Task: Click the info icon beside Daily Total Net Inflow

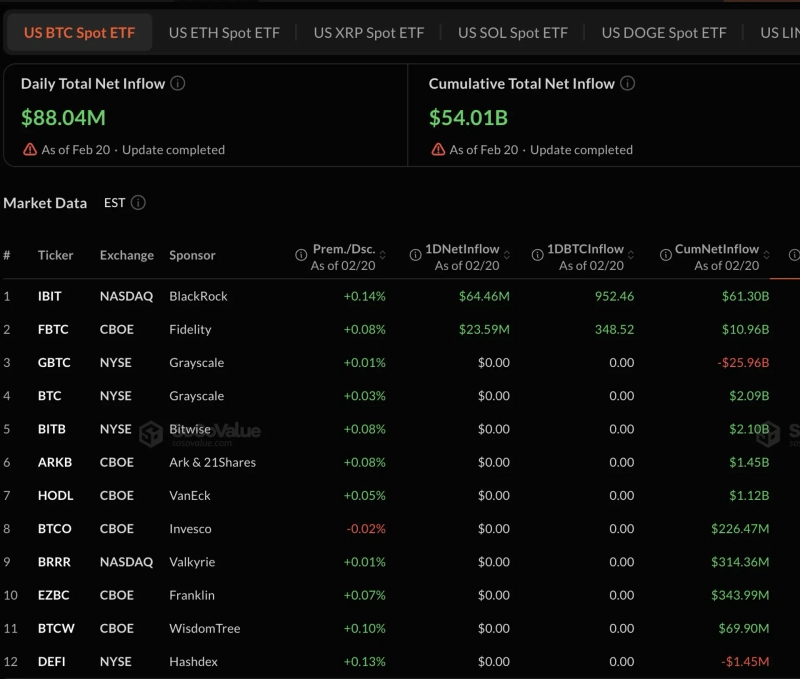Action: [x=178, y=84]
